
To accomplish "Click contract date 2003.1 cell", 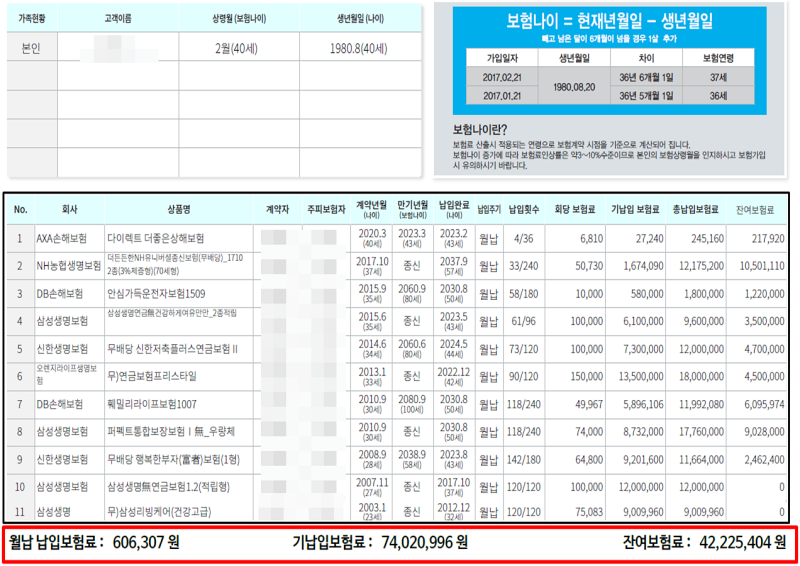I will click(x=372, y=511).
